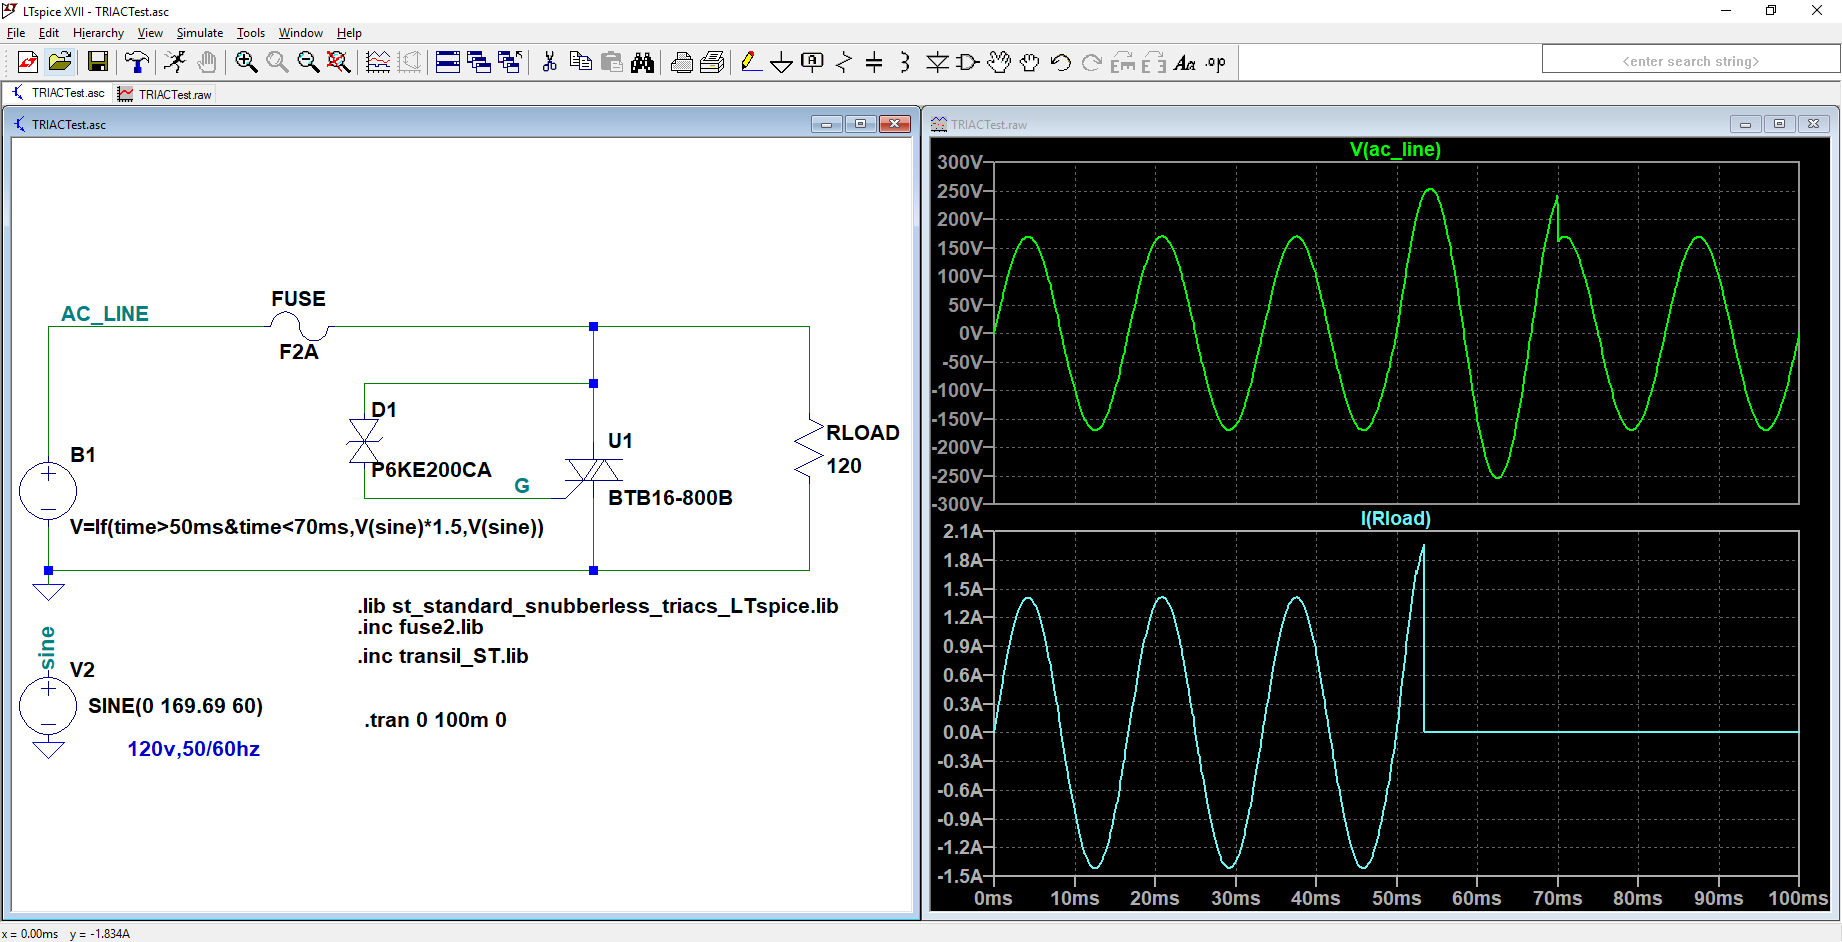This screenshot has height=942, width=1842.
Task: Open the Simulate menu
Action: (200, 33)
